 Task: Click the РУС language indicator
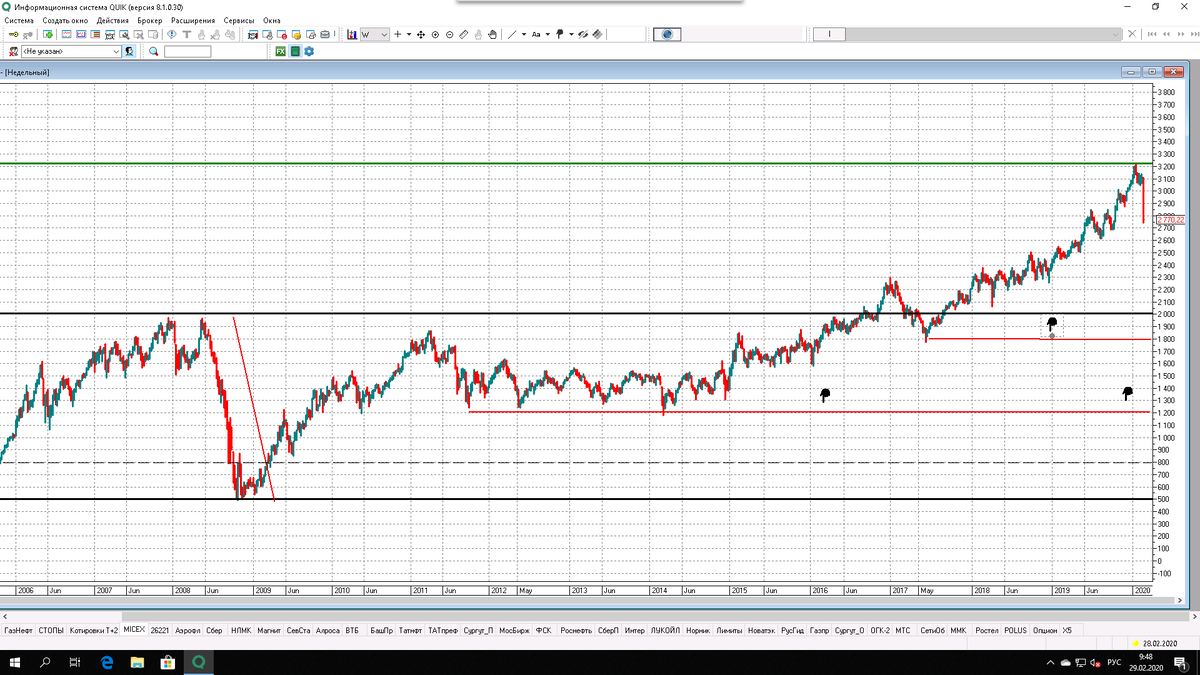click(x=1114, y=662)
